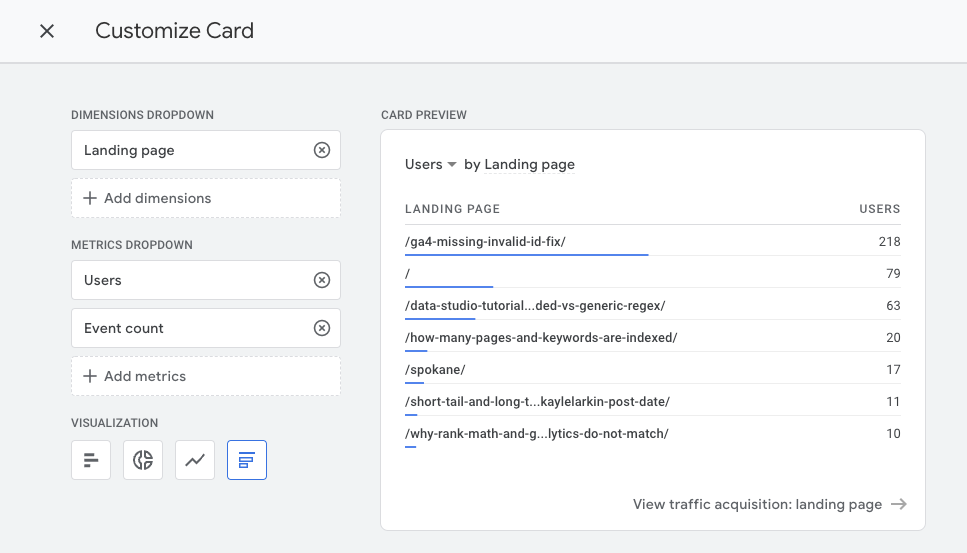This screenshot has height=553, width=967.
Task: Add a new metric
Action: (x=205, y=376)
